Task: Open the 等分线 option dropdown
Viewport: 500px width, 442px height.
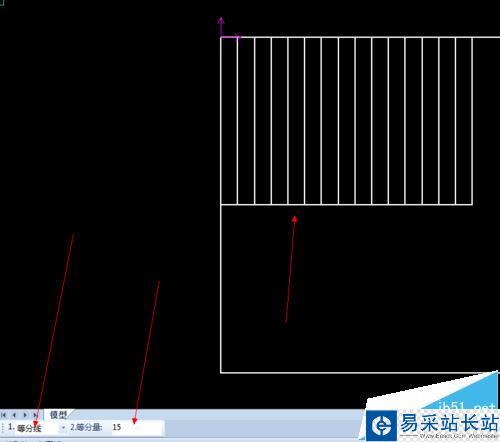Action: (63, 427)
